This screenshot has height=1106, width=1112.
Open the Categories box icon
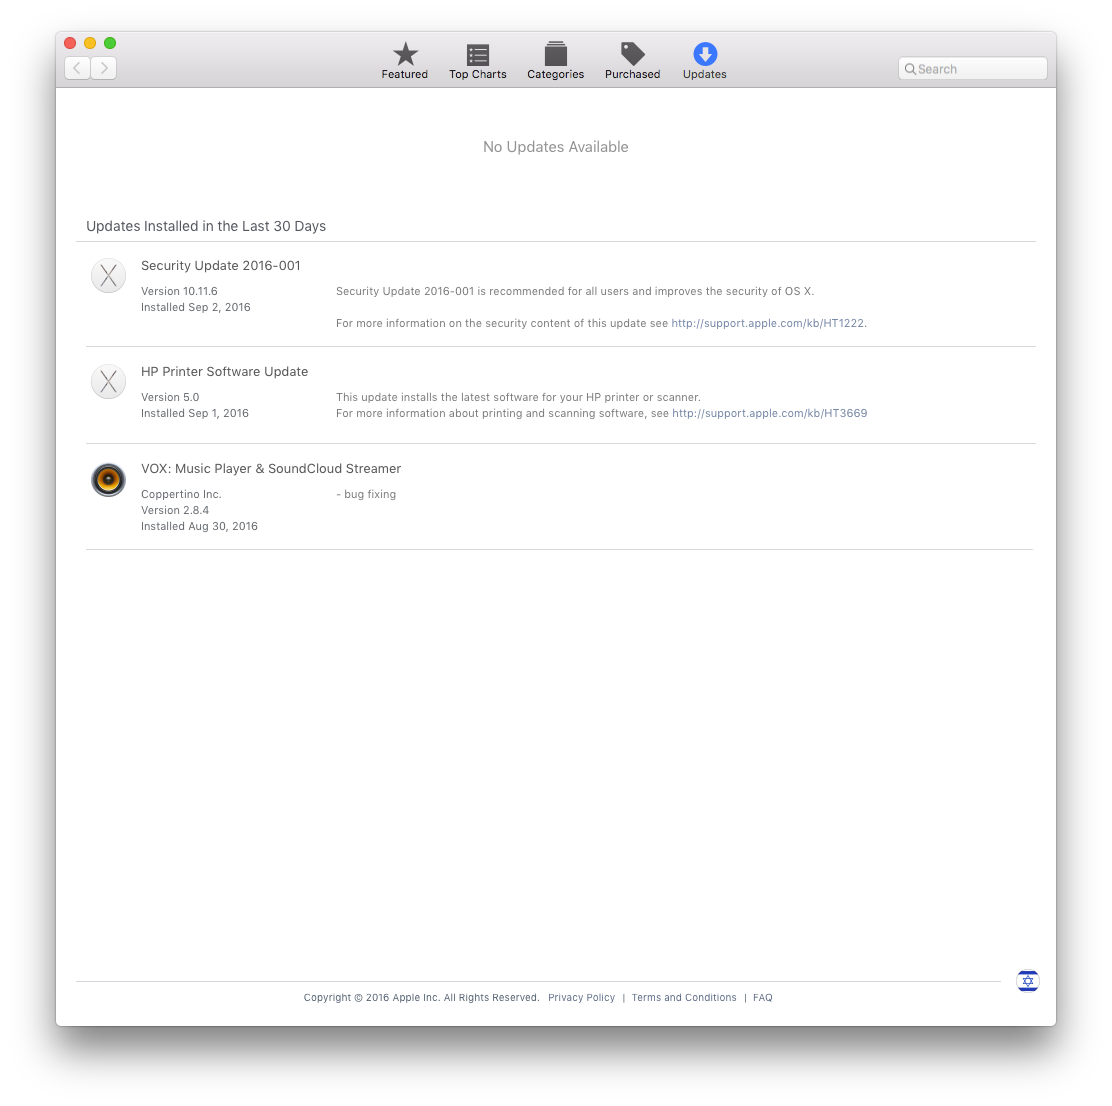[555, 54]
